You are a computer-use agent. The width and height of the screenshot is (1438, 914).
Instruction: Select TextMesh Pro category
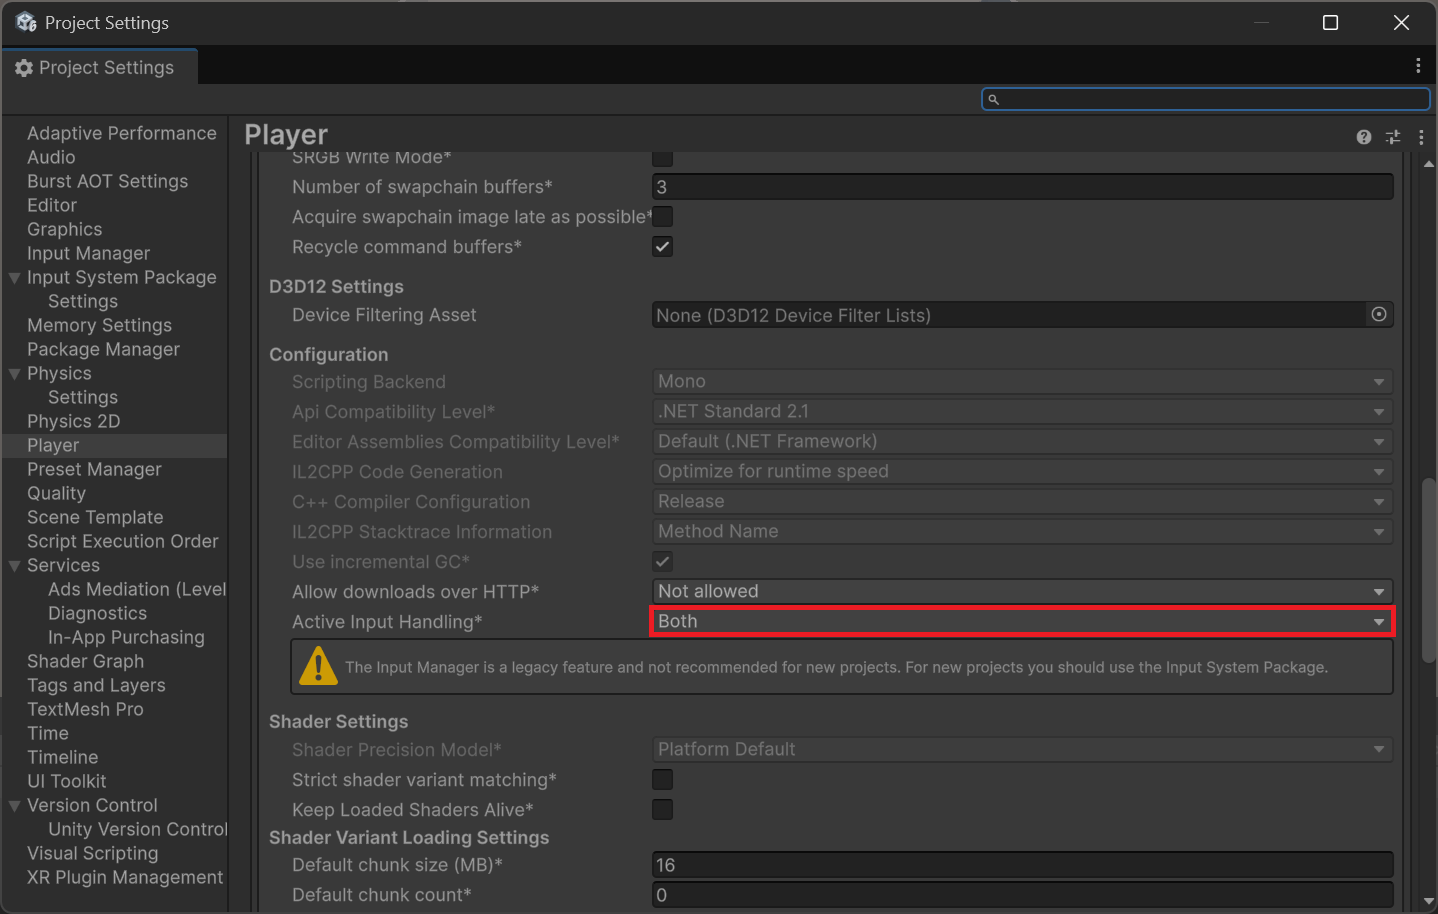[x=85, y=709]
